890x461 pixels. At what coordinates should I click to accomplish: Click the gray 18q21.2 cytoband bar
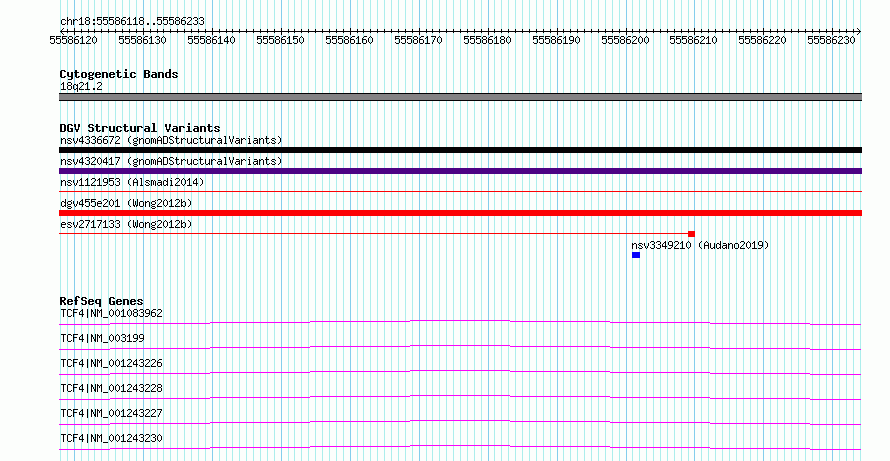[460, 97]
